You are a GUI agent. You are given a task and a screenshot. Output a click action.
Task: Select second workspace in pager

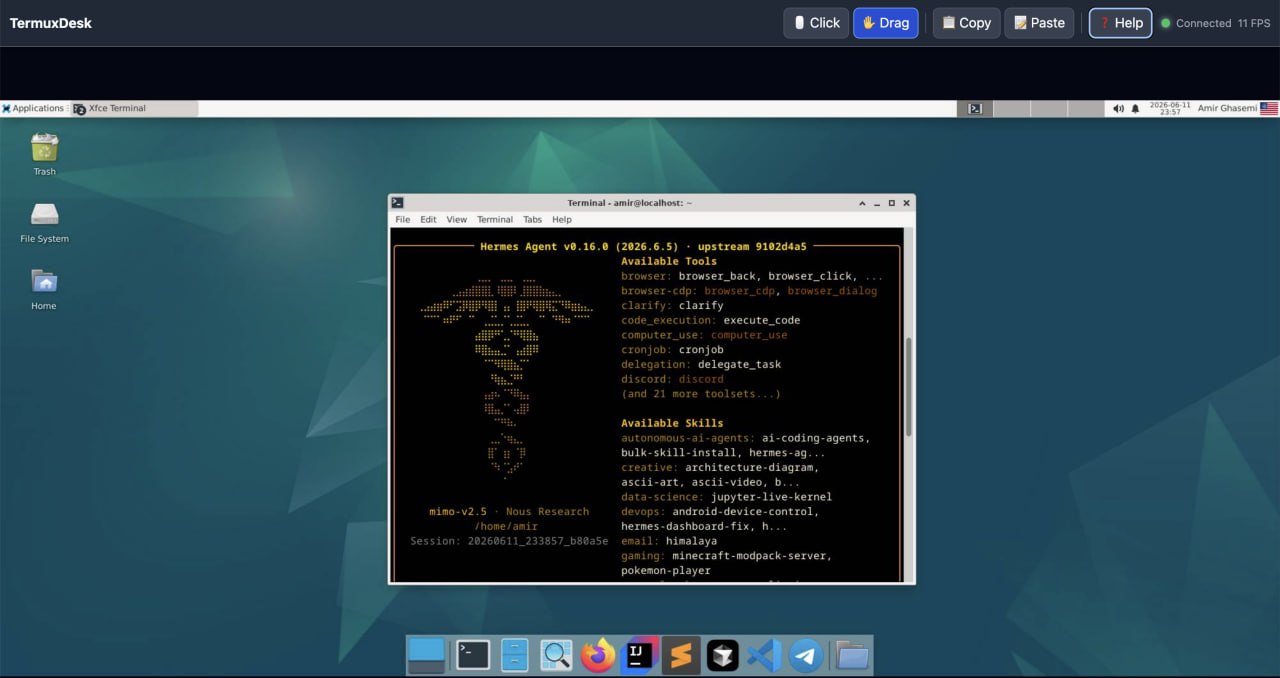pyautogui.click(x=1010, y=108)
